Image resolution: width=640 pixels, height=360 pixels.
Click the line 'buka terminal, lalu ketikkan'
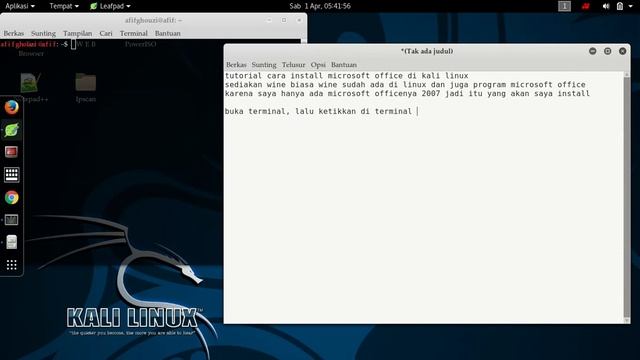pos(318,111)
